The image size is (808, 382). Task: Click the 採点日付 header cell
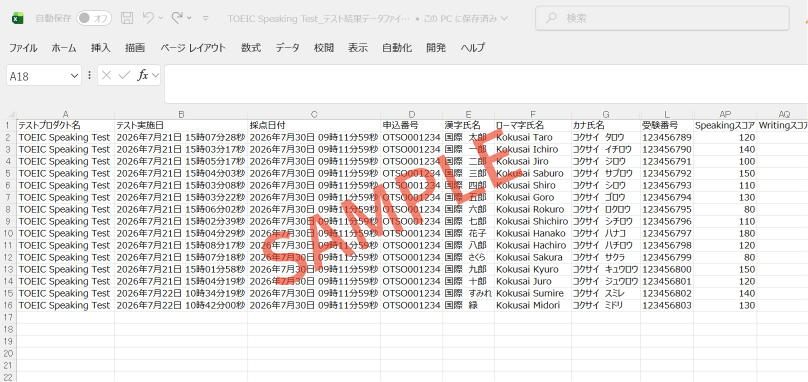pos(314,125)
